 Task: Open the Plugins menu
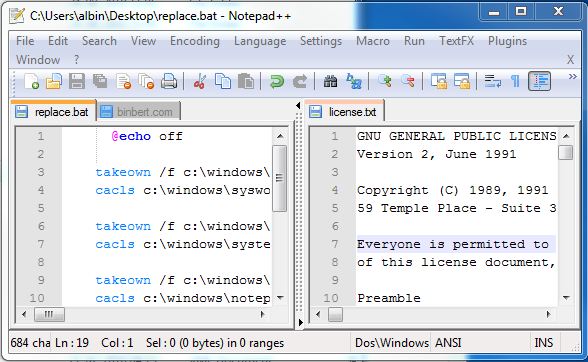[x=507, y=41]
